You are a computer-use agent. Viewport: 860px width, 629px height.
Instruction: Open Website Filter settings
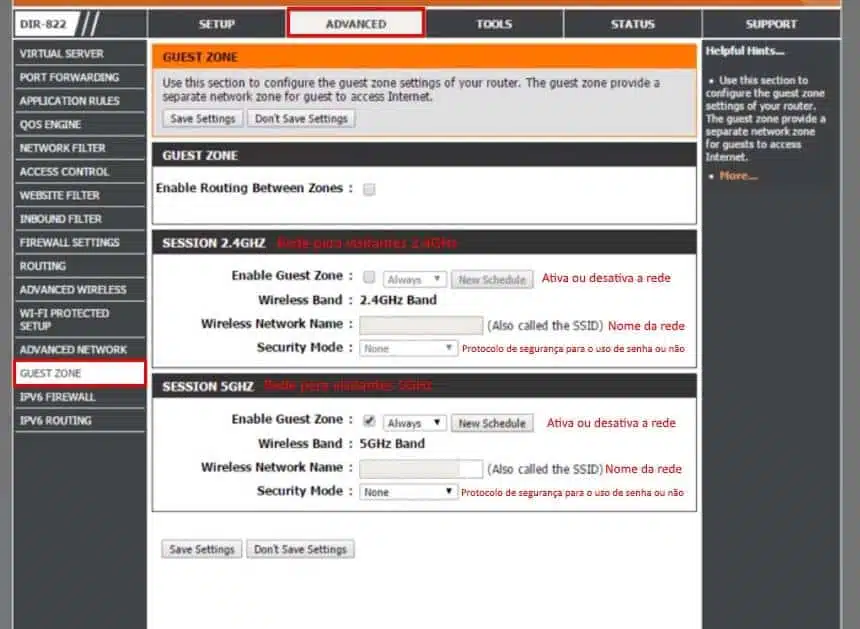pyautogui.click(x=80, y=195)
